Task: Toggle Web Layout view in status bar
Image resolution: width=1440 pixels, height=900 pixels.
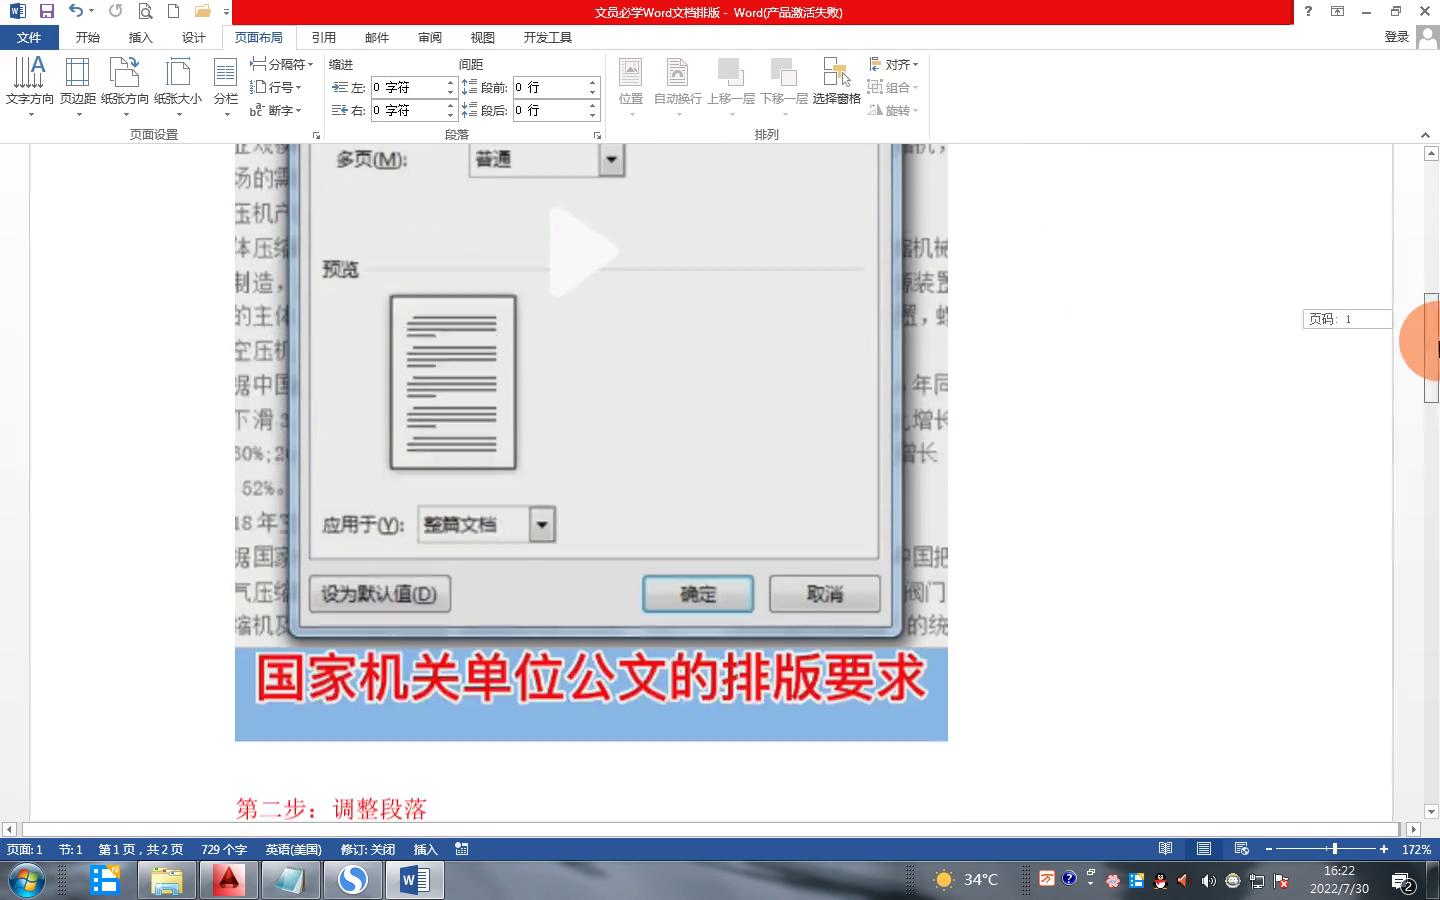Action: 1241,849
